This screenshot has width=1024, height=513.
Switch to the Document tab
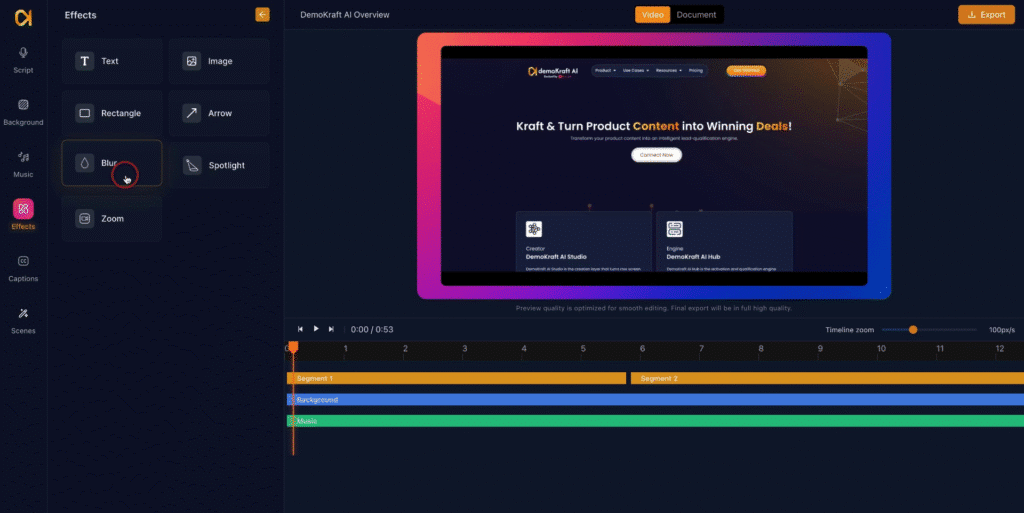pyautogui.click(x=696, y=15)
